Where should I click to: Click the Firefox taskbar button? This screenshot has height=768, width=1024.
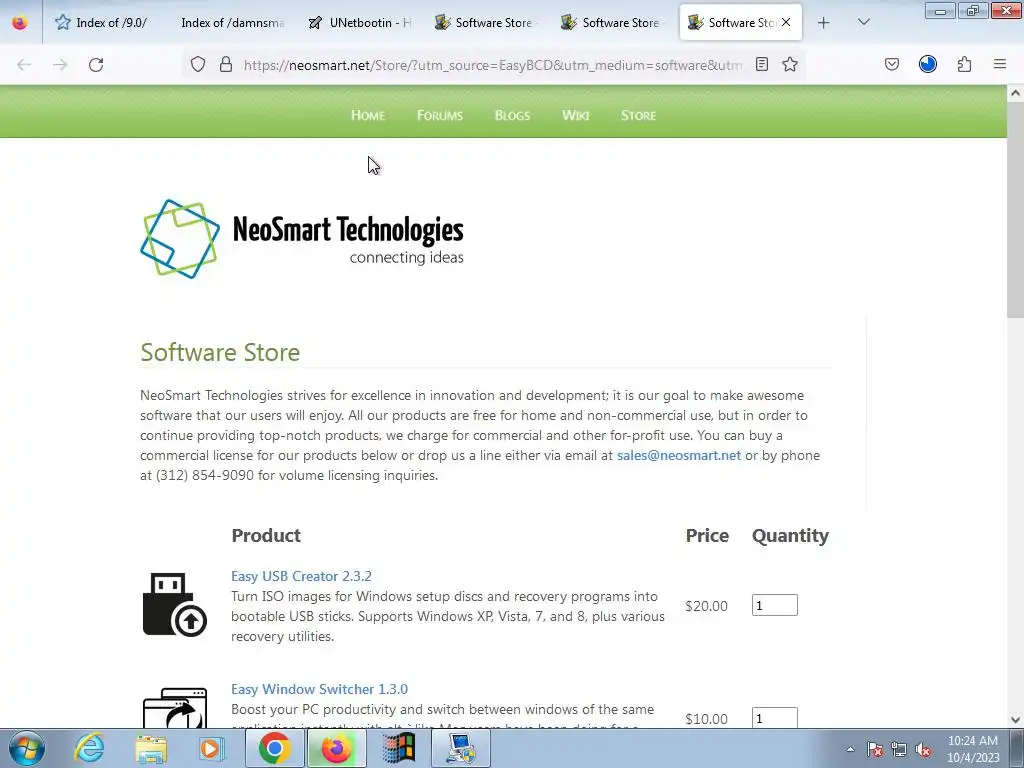(x=336, y=748)
